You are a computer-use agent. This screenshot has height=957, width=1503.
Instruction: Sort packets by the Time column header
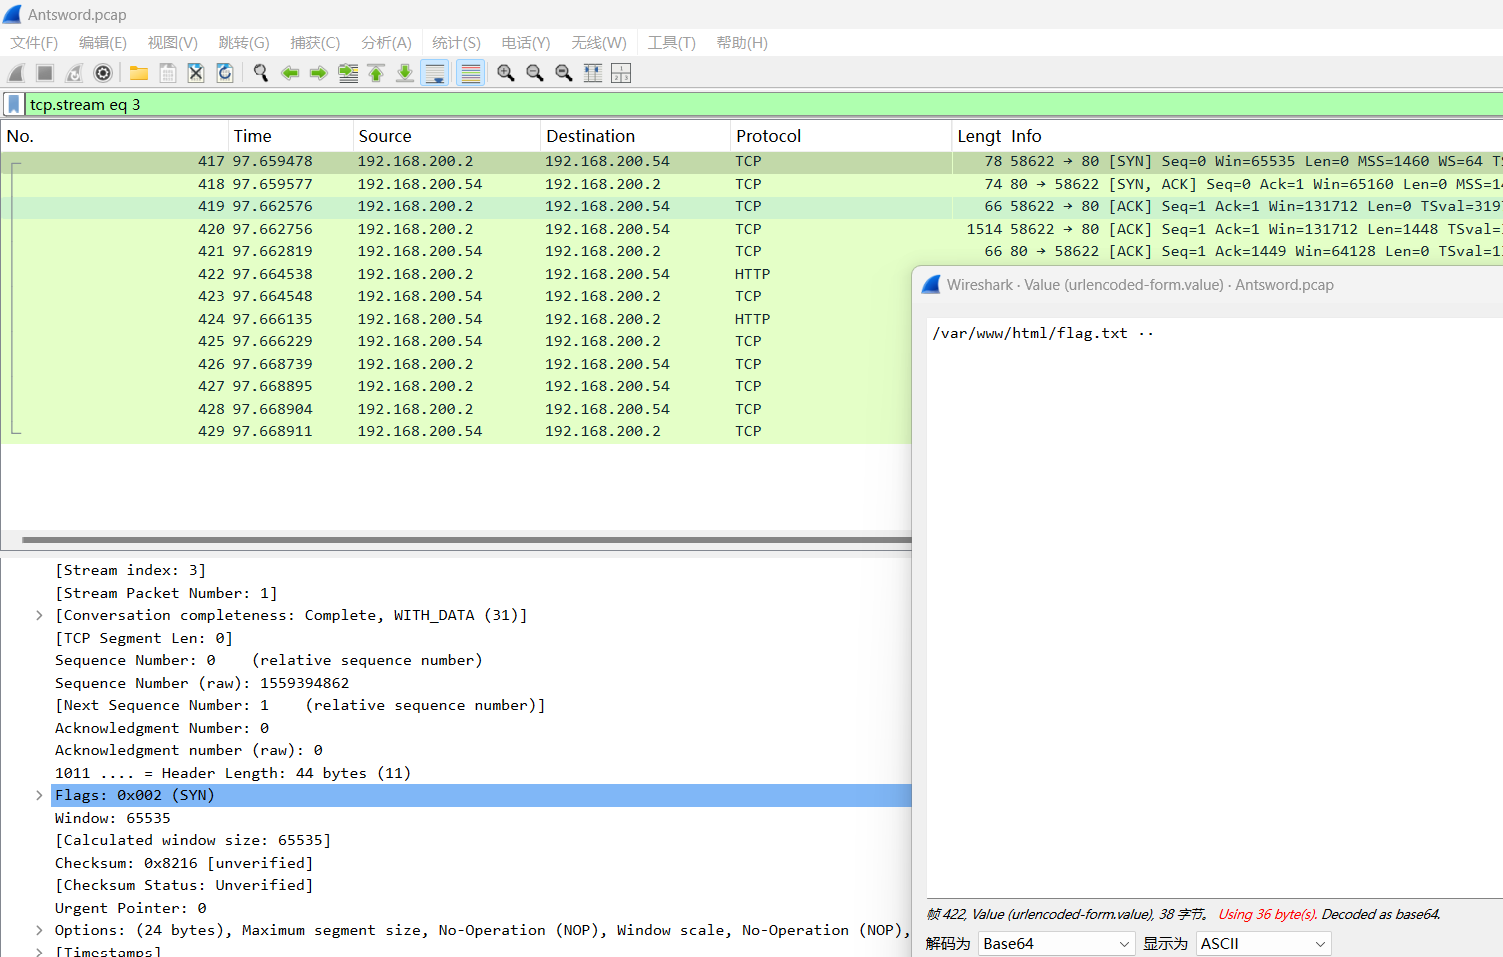(x=291, y=136)
